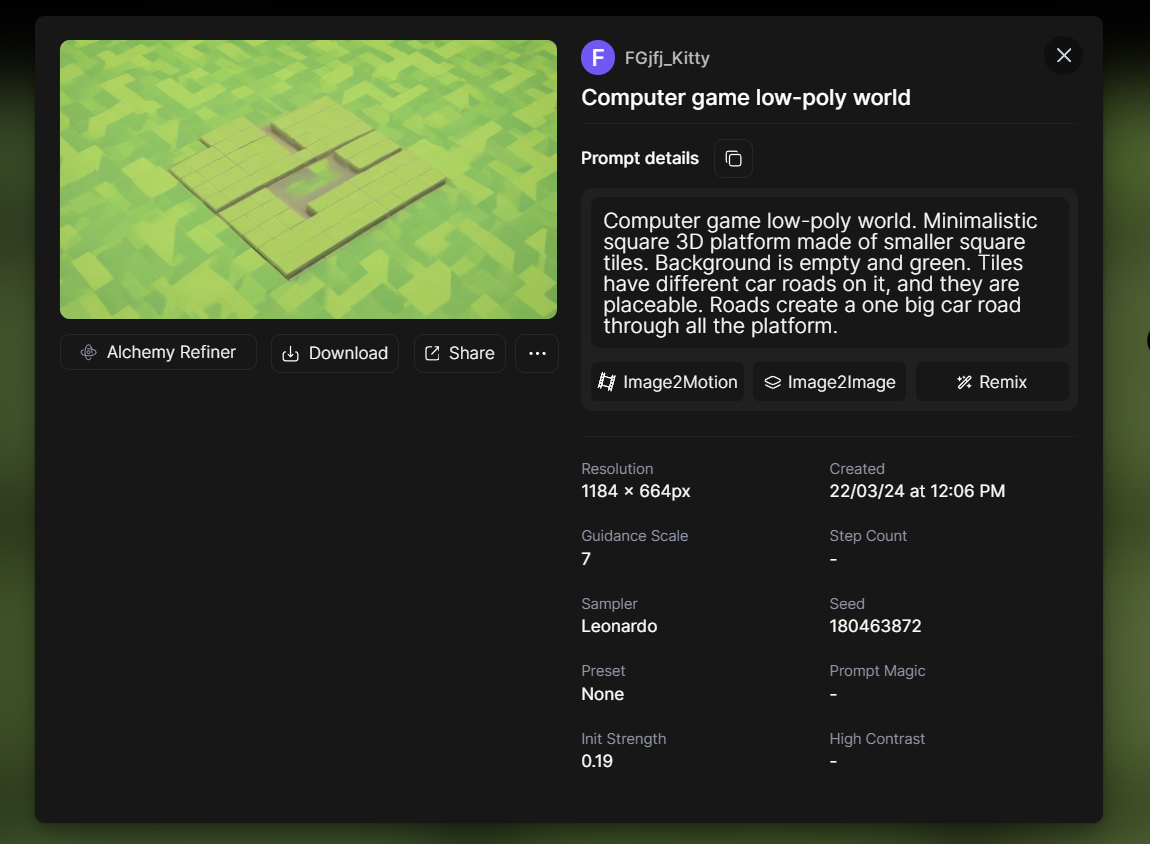Open the FGjfj_Kitty profile link
Image resolution: width=1150 pixels, height=844 pixels.
click(x=667, y=58)
